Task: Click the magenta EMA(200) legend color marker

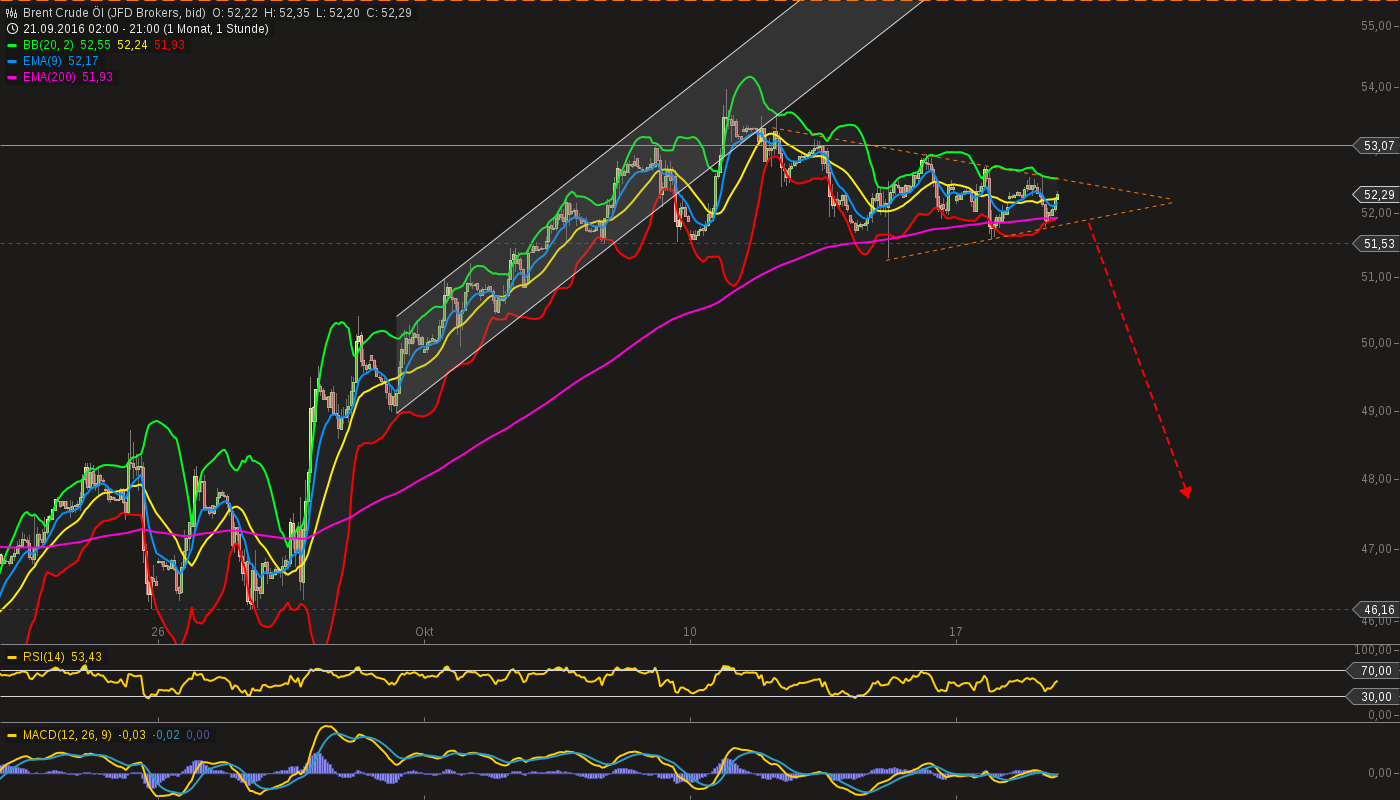Action: click(x=12, y=77)
